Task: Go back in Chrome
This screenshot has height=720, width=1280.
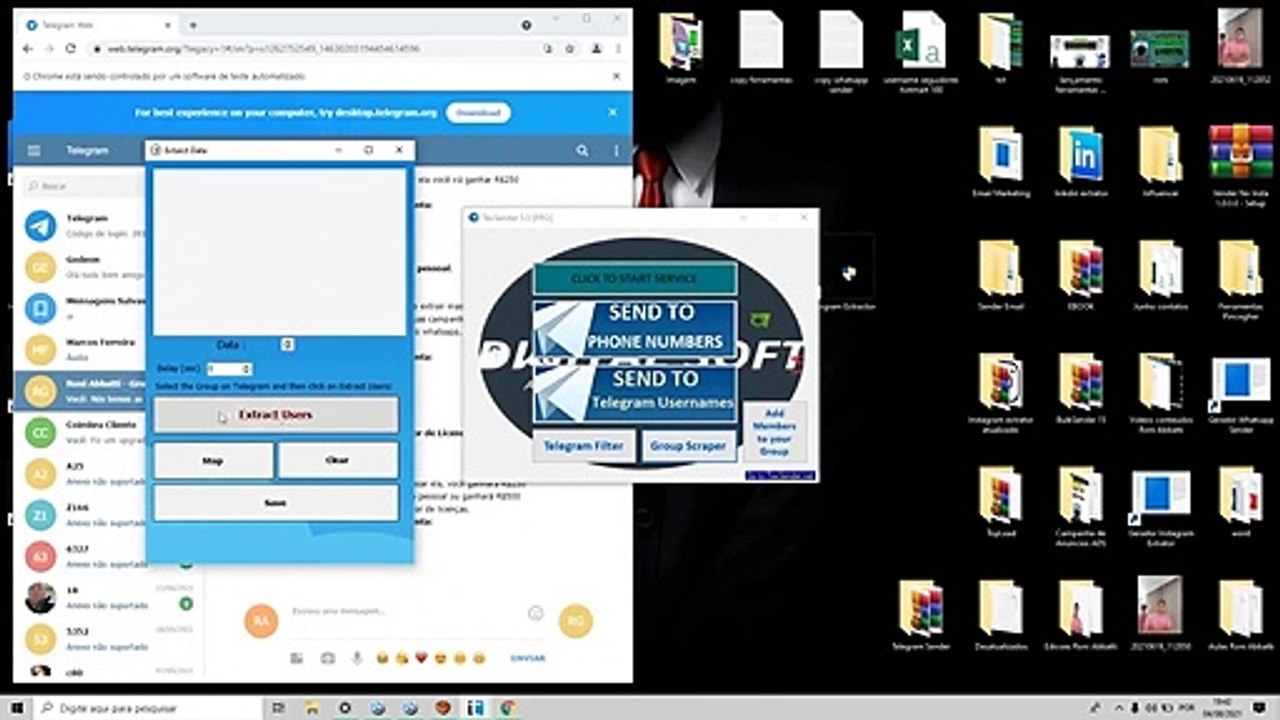Action: (28, 48)
